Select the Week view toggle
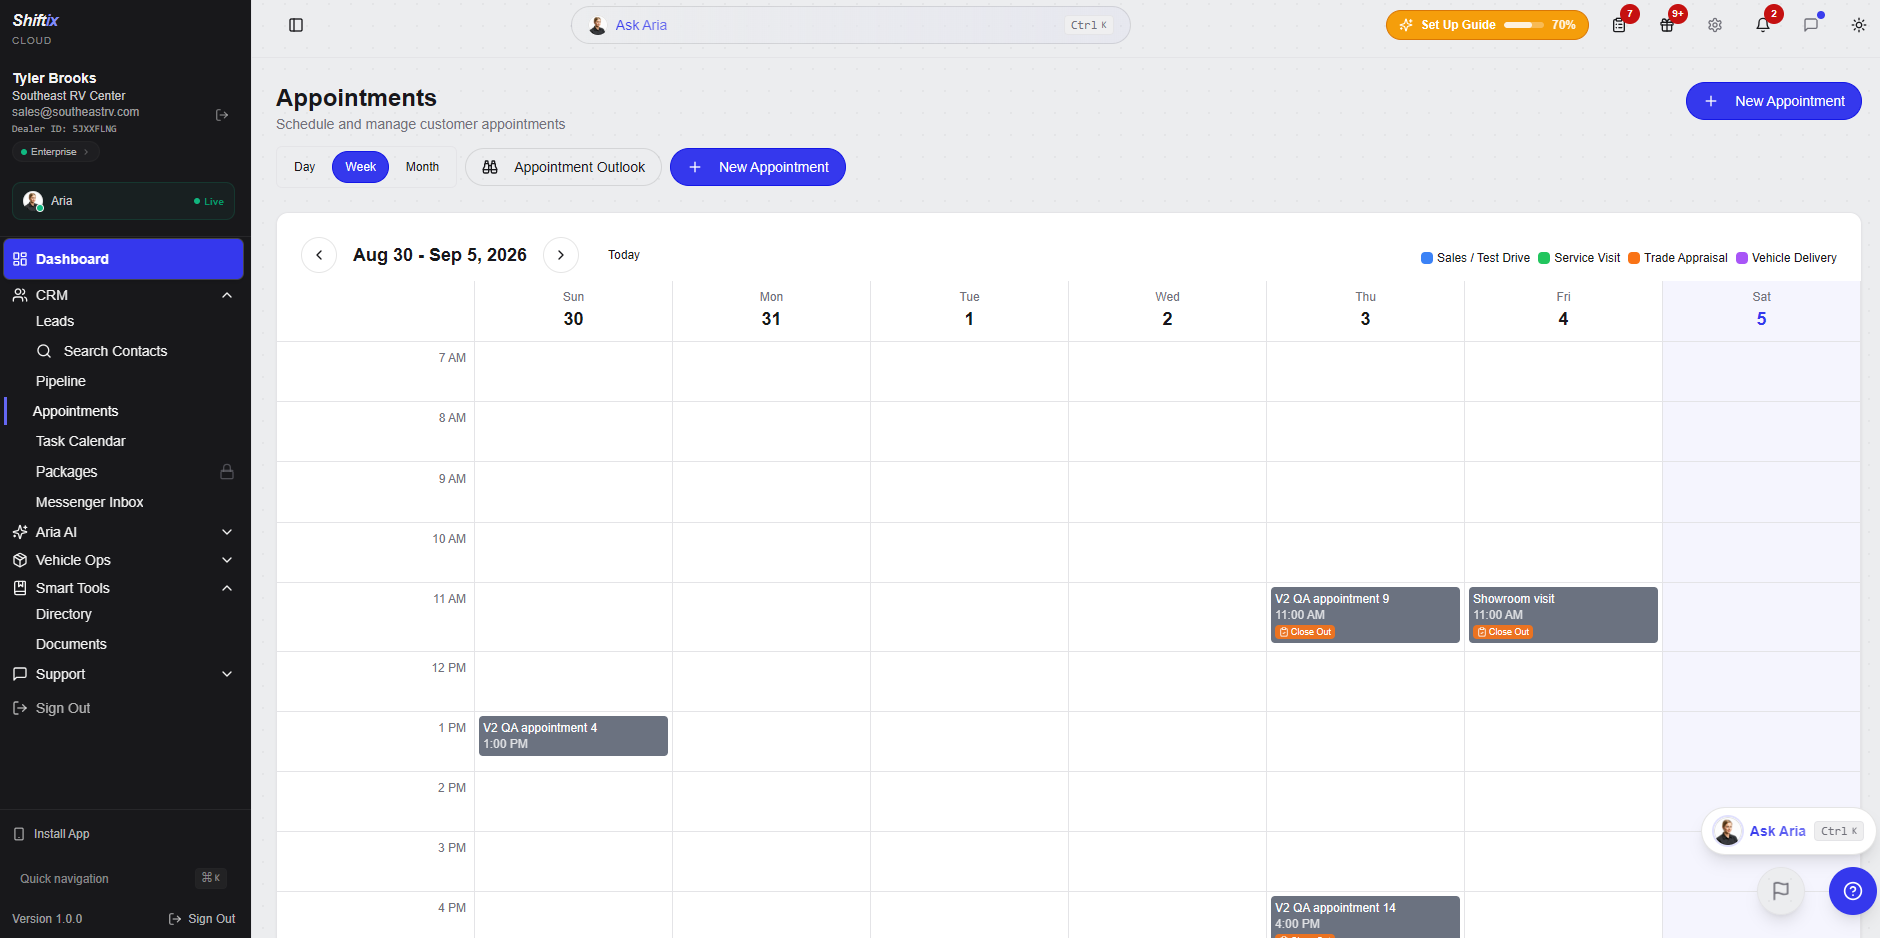The width and height of the screenshot is (1880, 938). (361, 167)
